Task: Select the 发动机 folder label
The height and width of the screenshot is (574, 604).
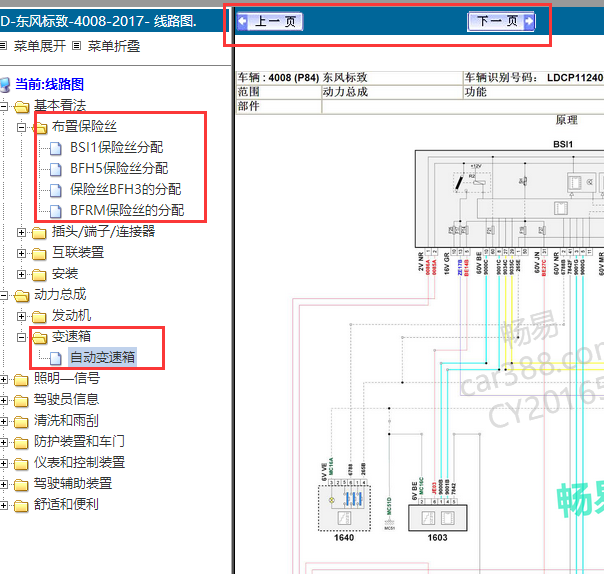Action: coord(71,316)
